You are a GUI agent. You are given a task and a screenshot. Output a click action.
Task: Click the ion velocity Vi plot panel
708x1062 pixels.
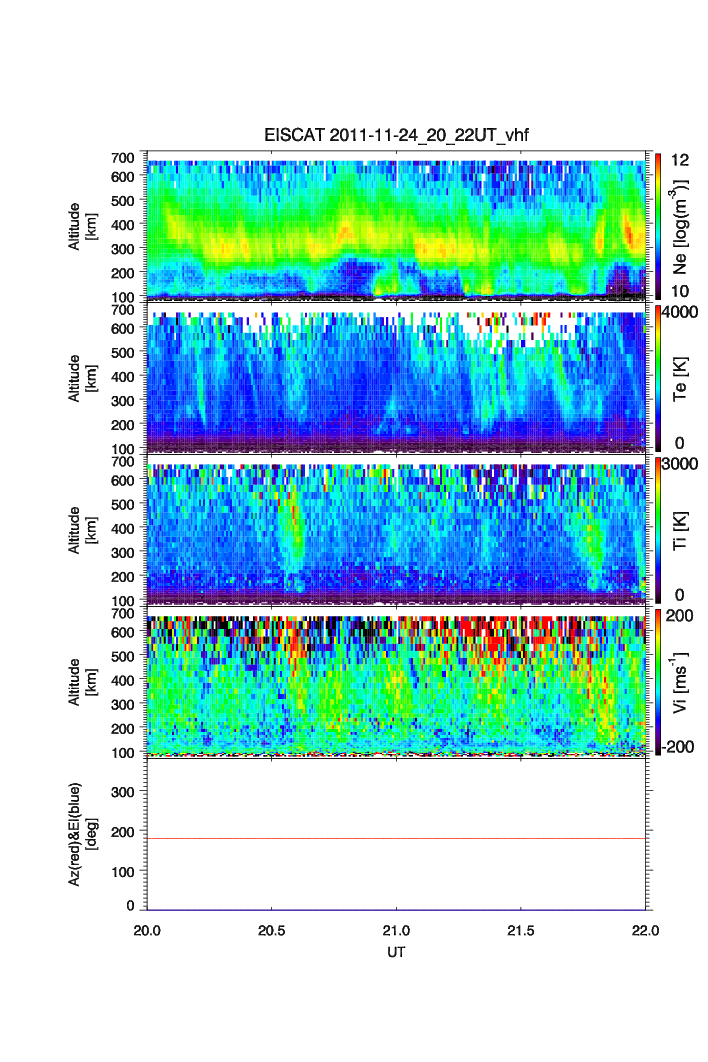(396, 681)
